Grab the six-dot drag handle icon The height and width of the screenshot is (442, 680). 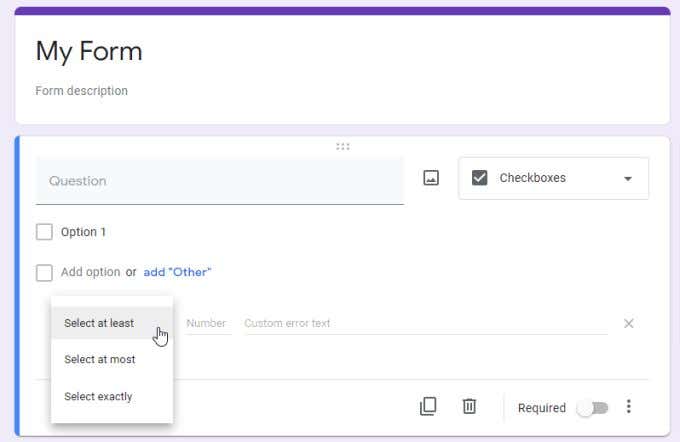pyautogui.click(x=343, y=147)
